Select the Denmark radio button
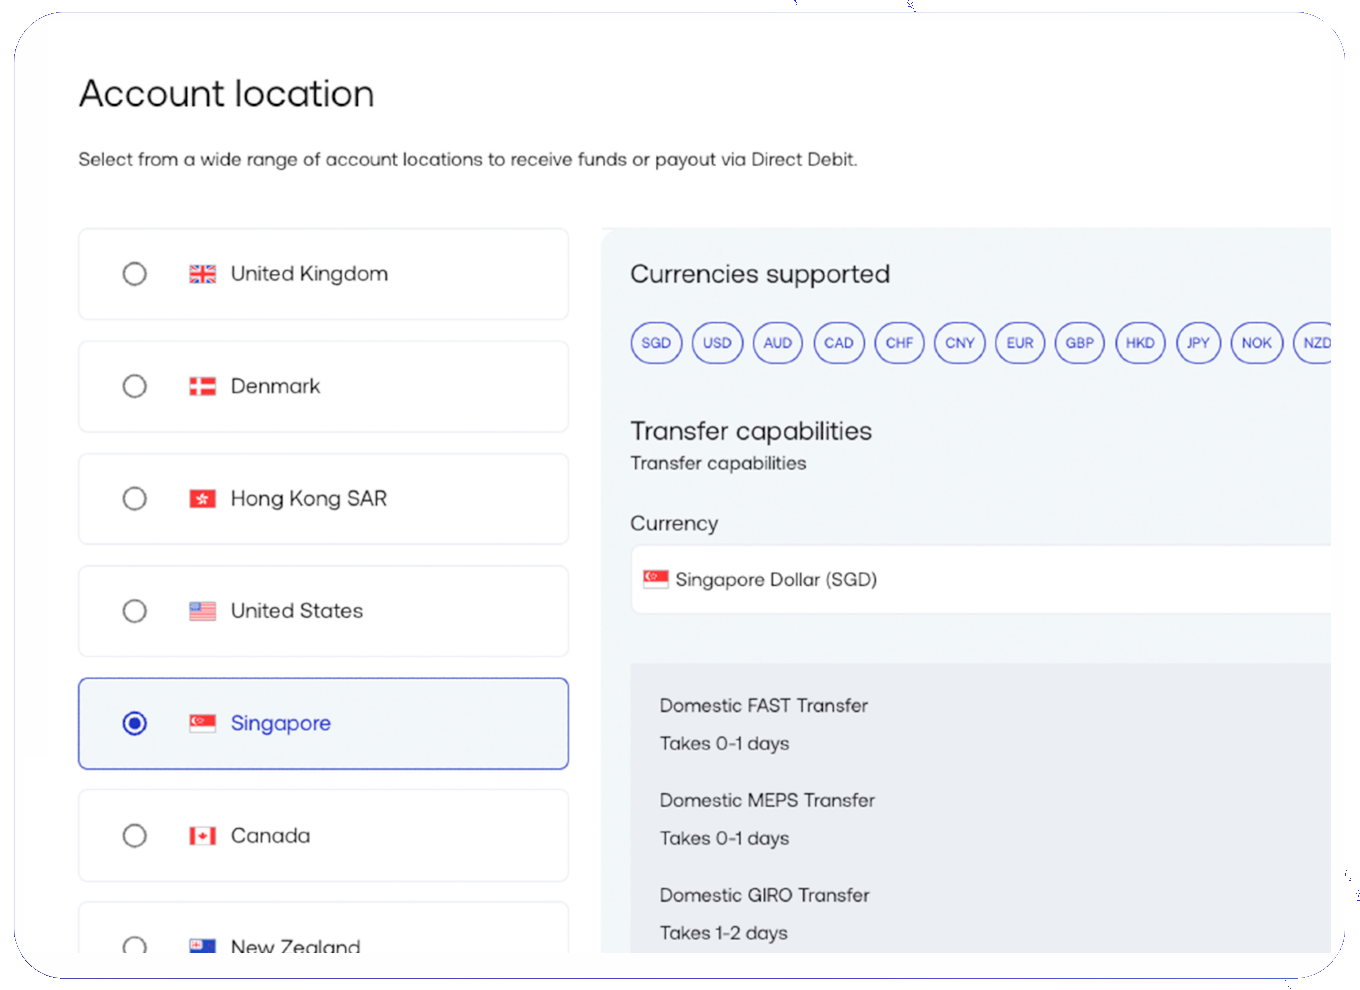 [x=134, y=387]
